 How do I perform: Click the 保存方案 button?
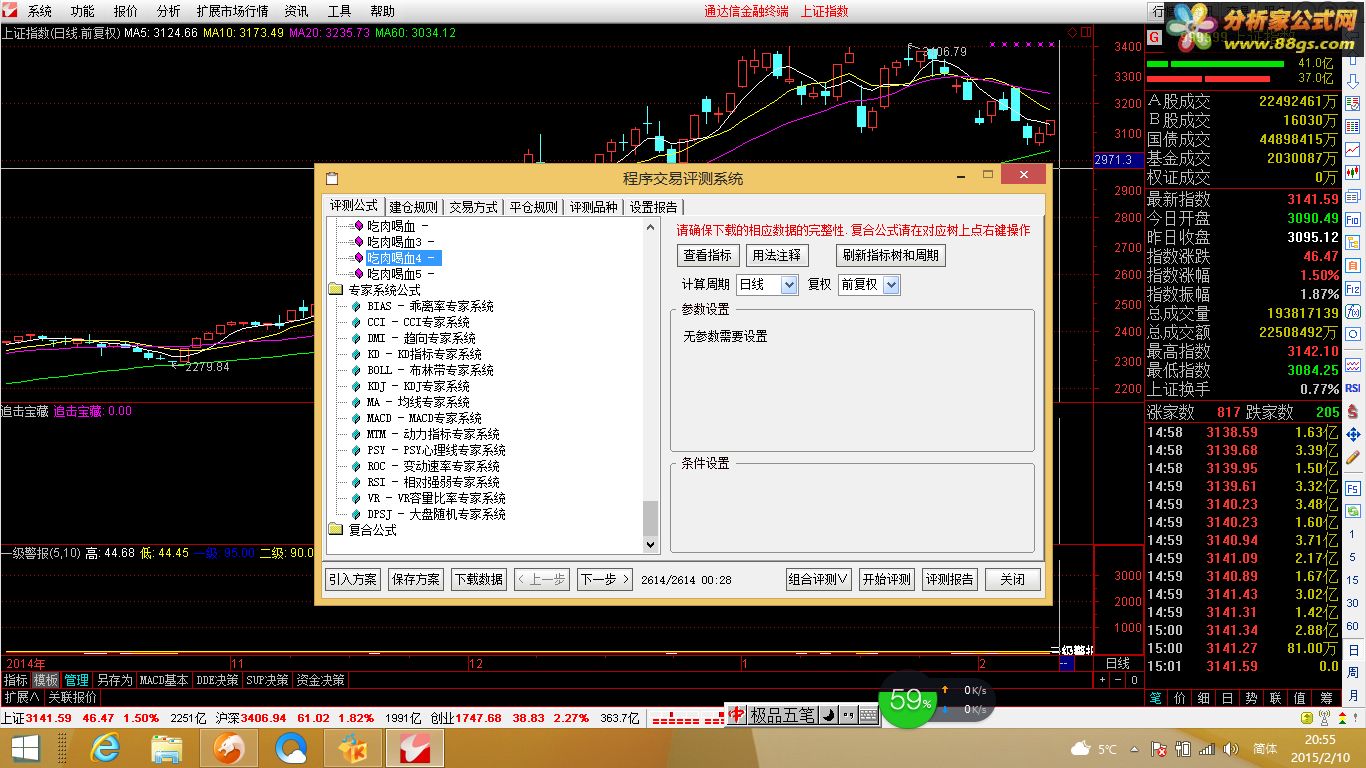pos(415,579)
